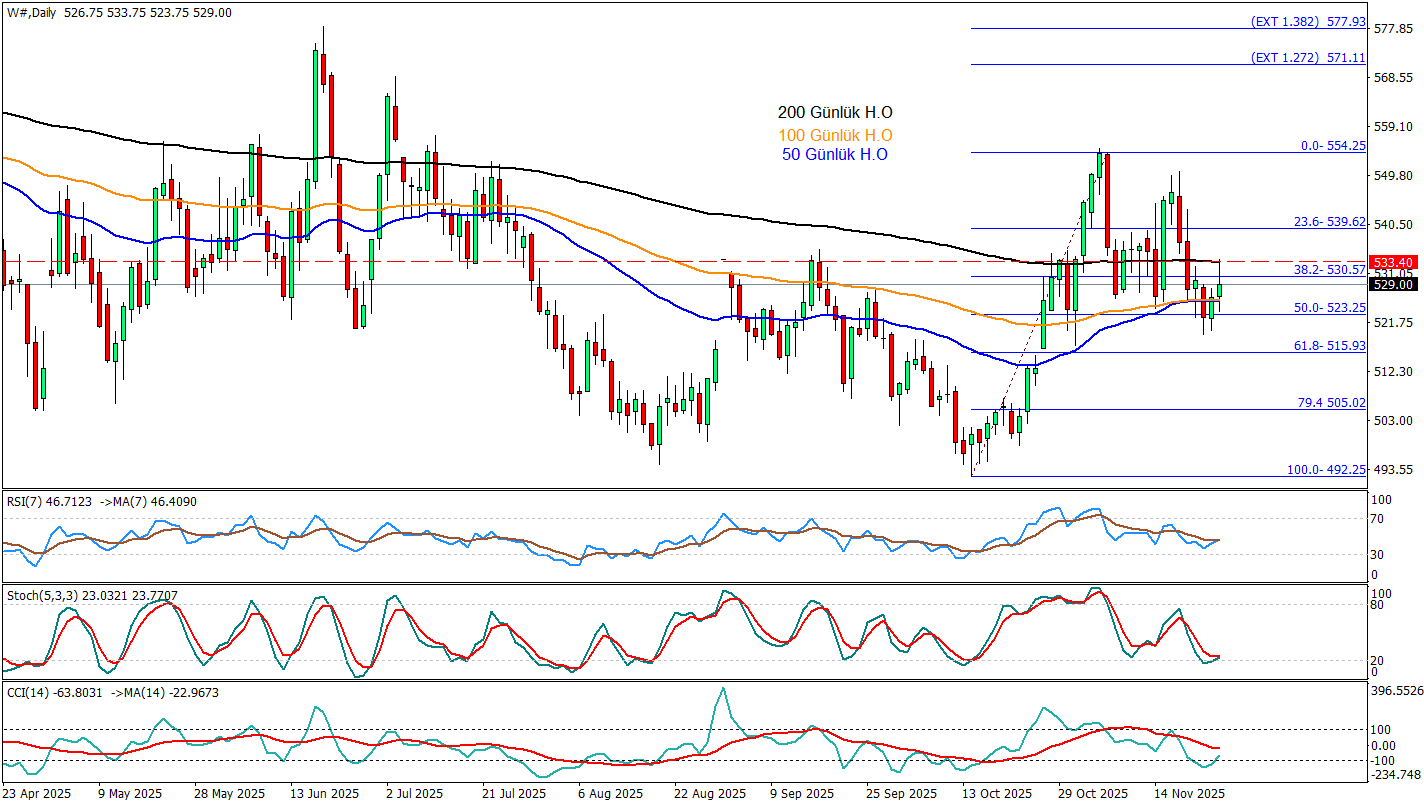Click the 13 Jun 2025 date marker
Screen dimensions: 1424x806
coord(325,794)
